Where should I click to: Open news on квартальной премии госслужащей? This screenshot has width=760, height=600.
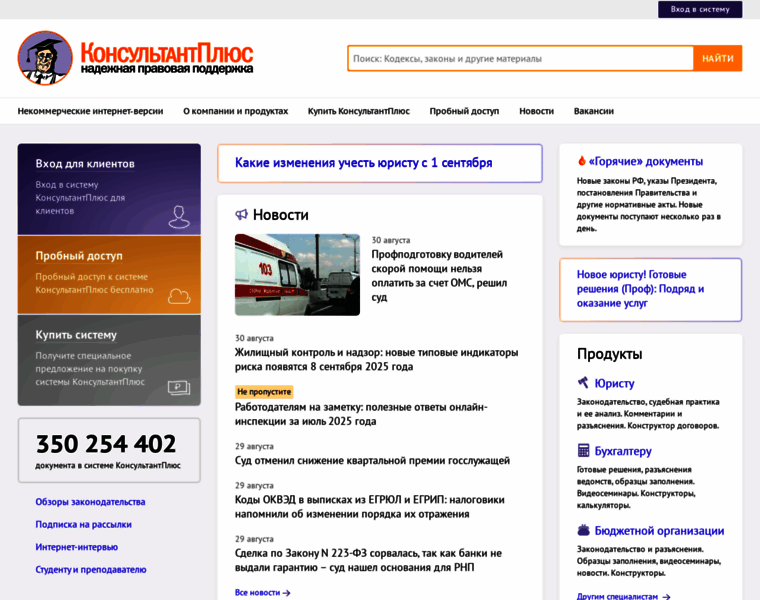372,460
